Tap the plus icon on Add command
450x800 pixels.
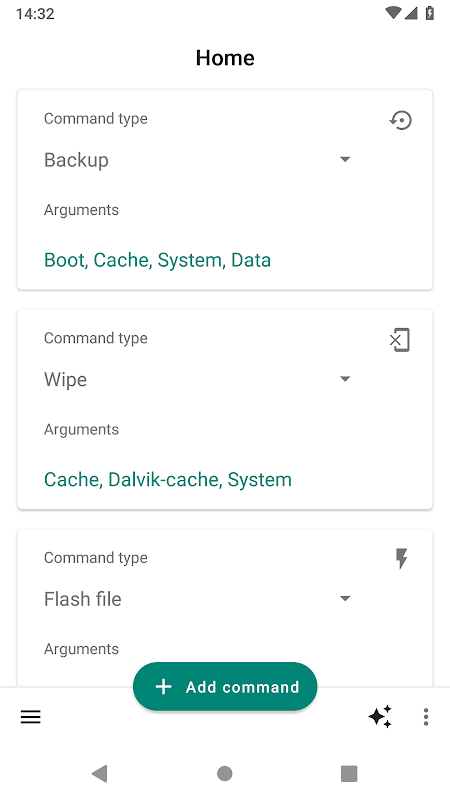163,687
